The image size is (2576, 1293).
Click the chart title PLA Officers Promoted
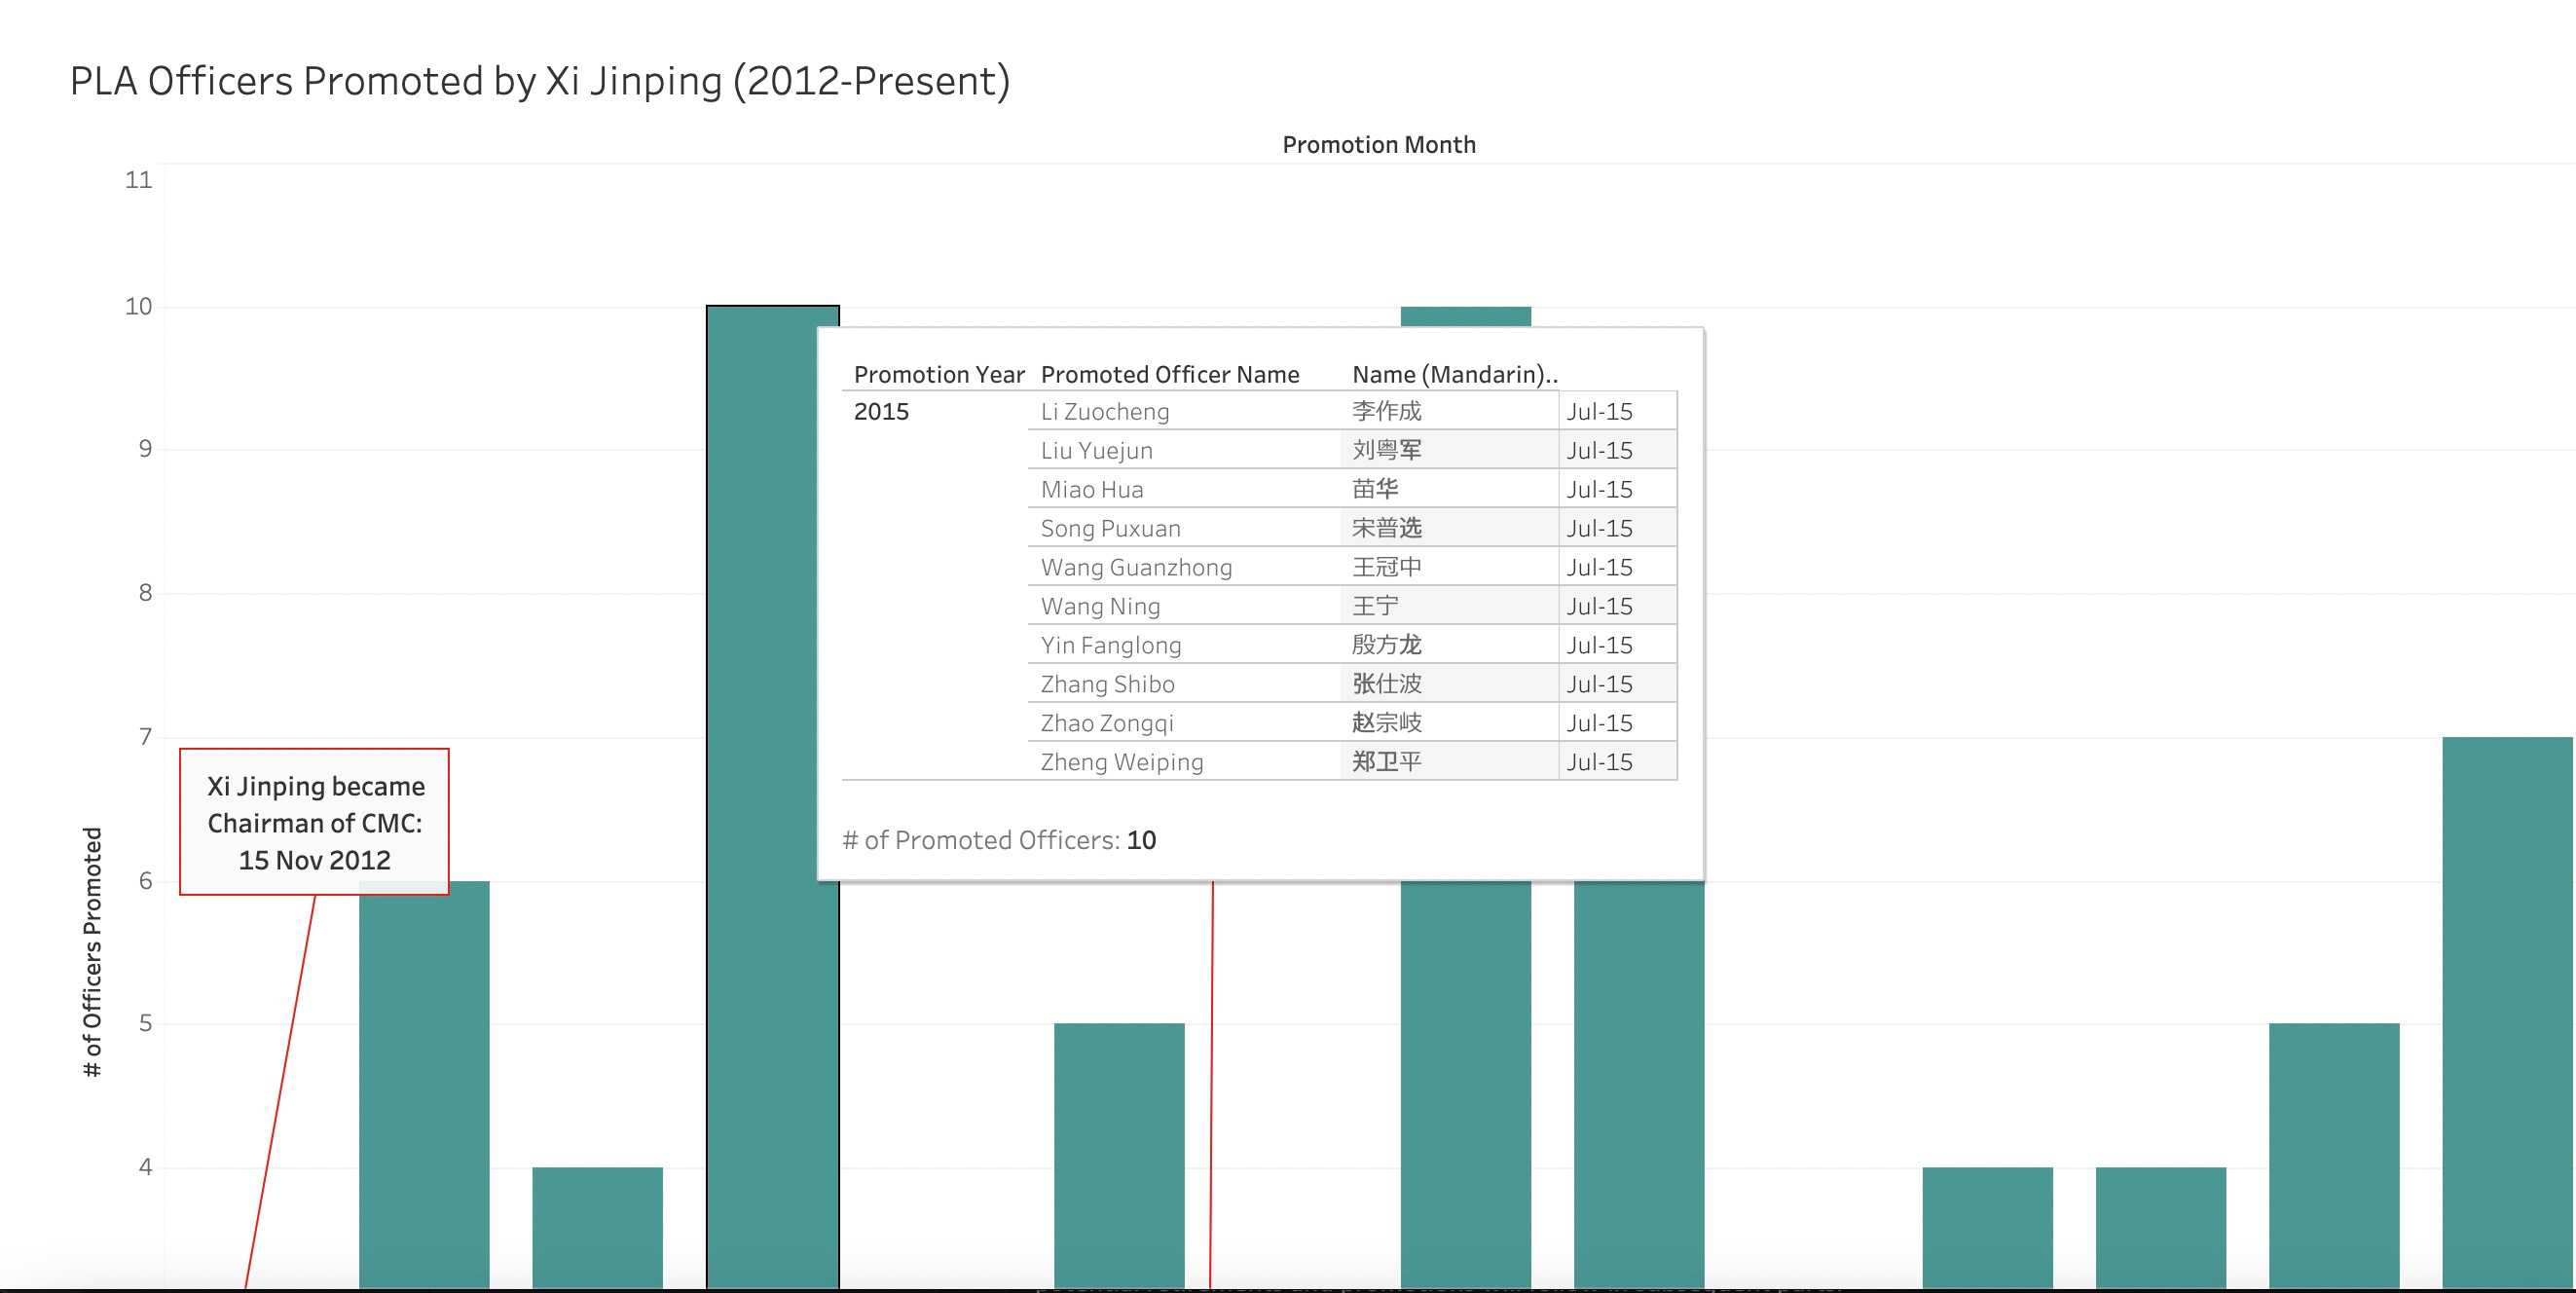click(x=540, y=82)
